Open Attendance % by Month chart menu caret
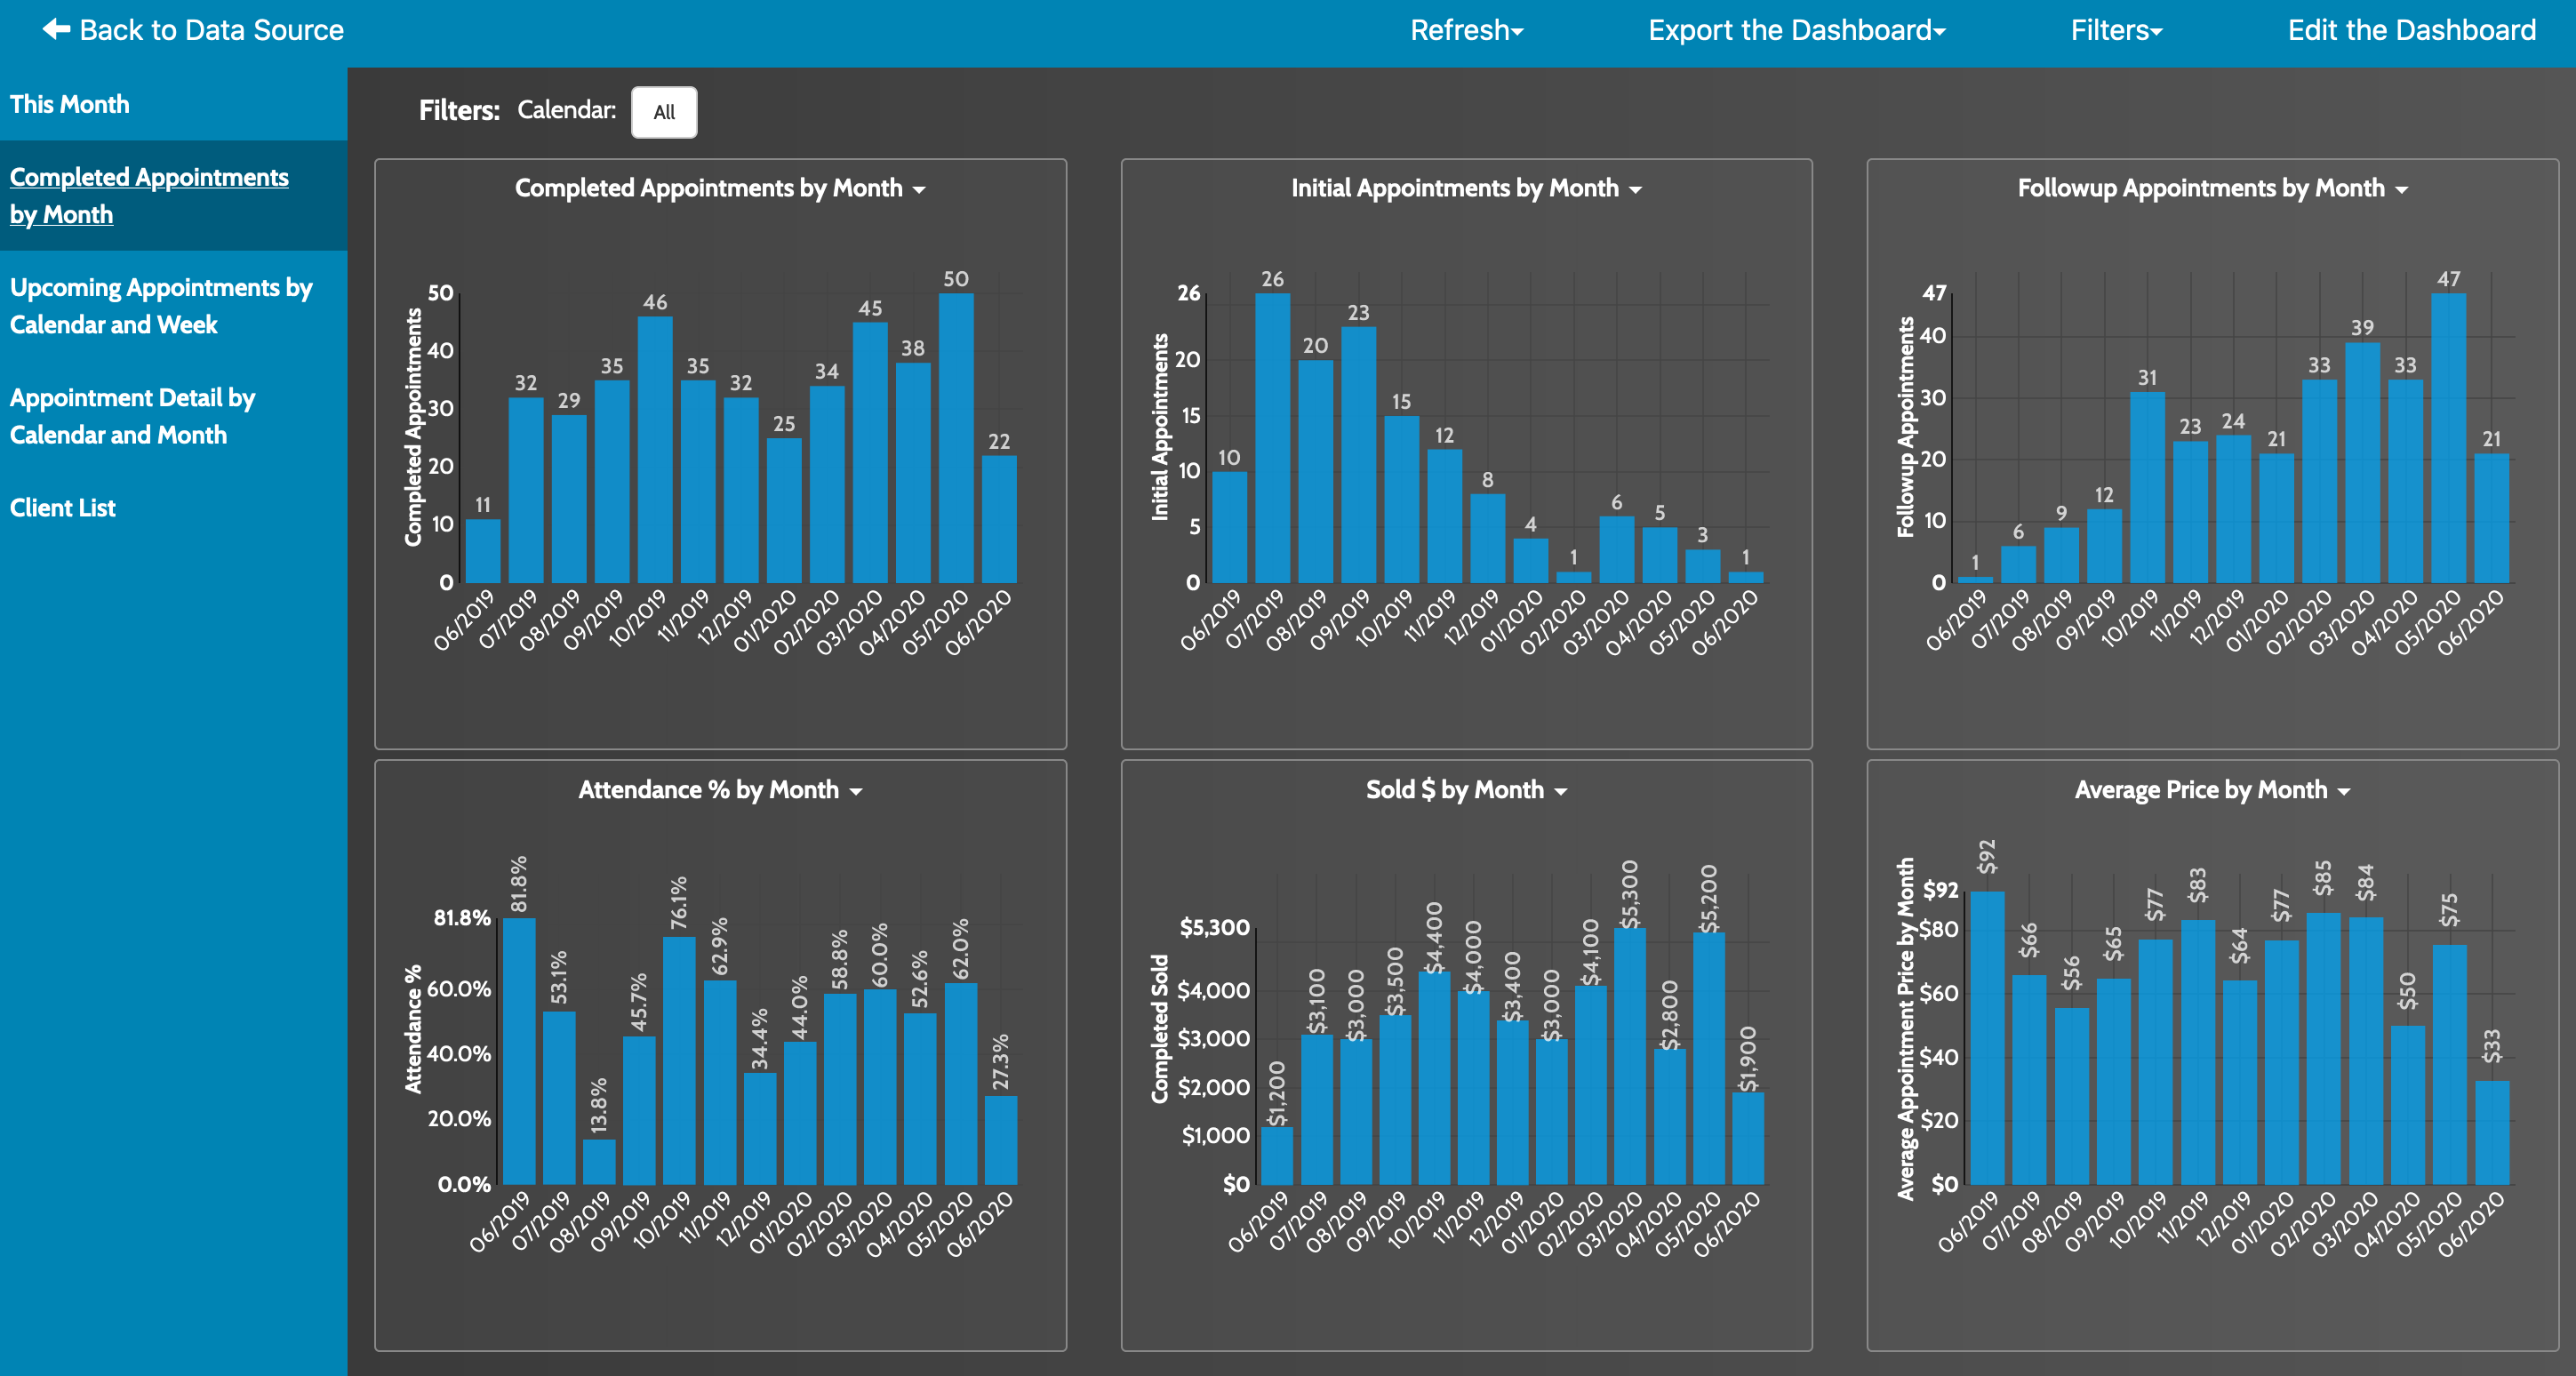The image size is (2576, 1376). (856, 792)
